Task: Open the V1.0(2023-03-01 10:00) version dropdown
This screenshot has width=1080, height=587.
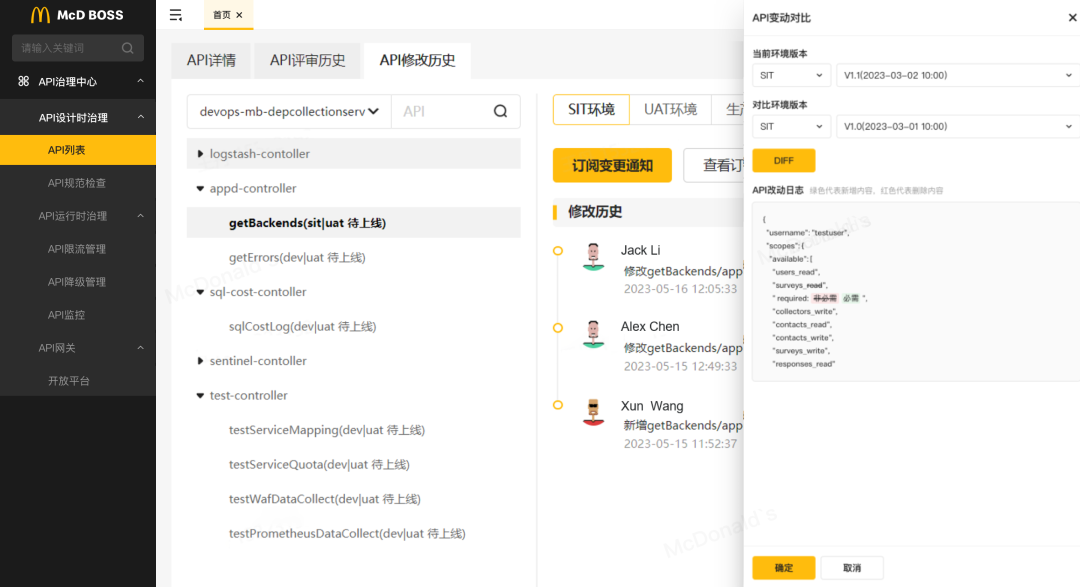Action: [957, 127]
